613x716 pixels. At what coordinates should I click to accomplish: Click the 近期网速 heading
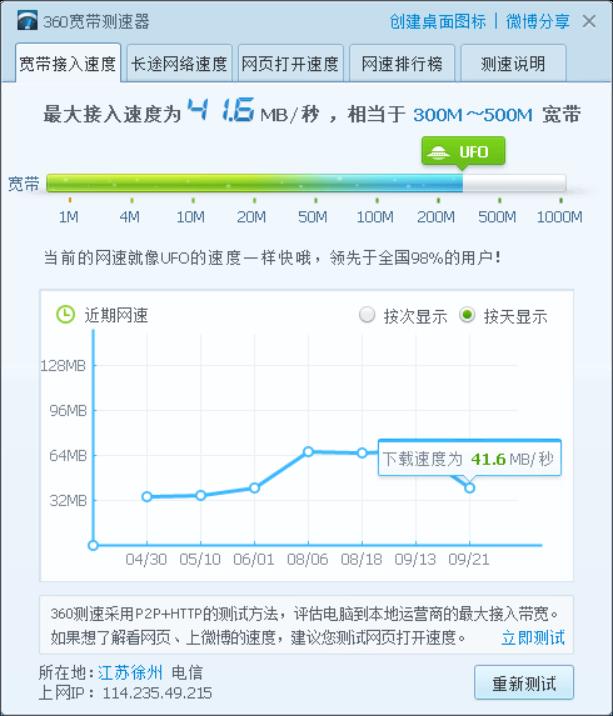(116, 316)
